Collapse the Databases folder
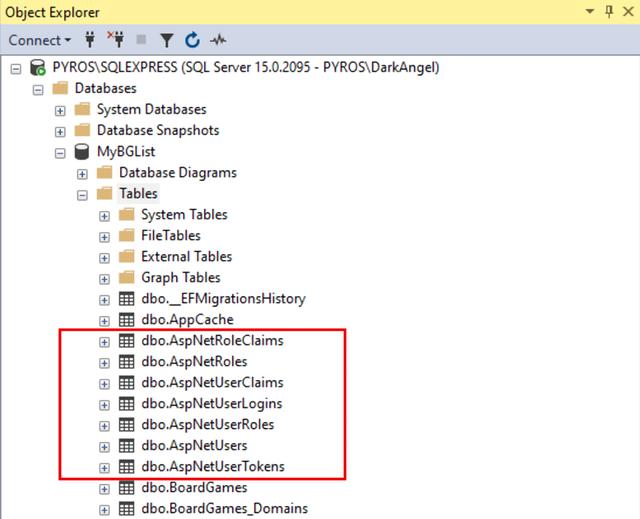This screenshot has height=519, width=640. 38,90
